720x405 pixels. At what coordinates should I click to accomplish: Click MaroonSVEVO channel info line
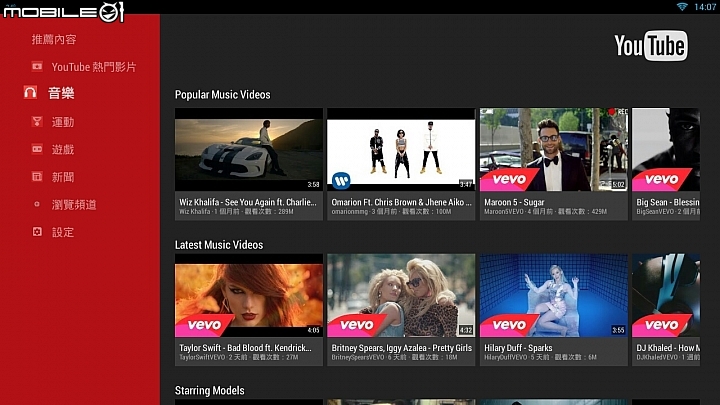pyautogui.click(x=545, y=212)
